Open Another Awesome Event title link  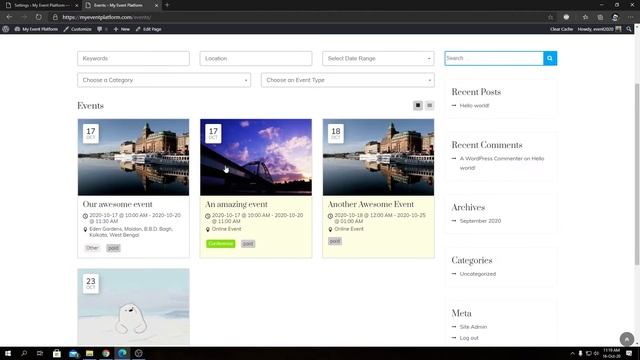click(371, 204)
